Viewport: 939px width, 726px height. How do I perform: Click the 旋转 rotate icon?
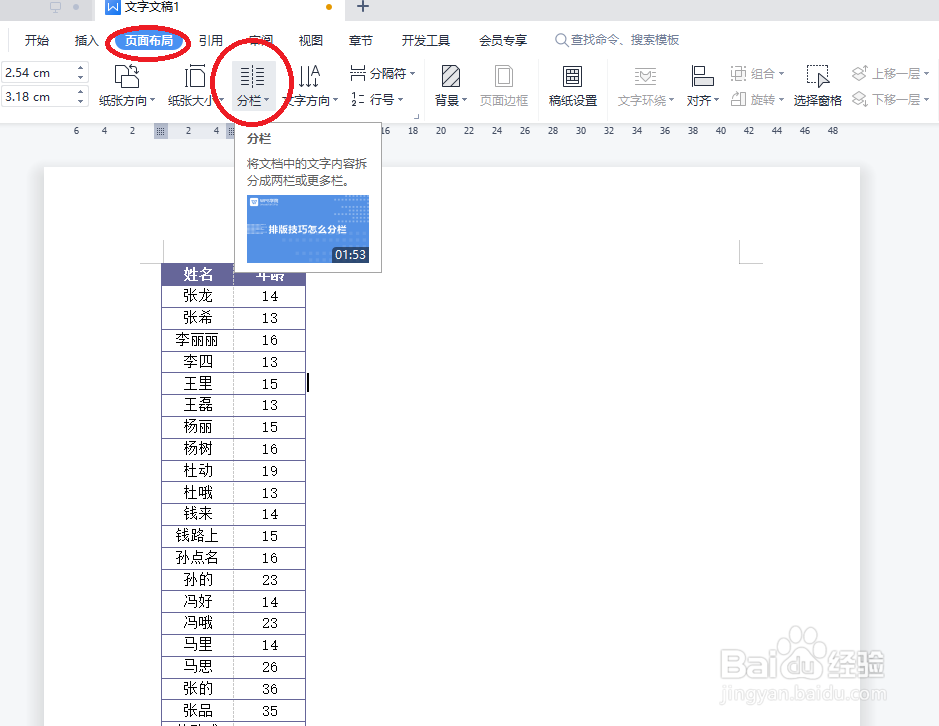[x=738, y=99]
